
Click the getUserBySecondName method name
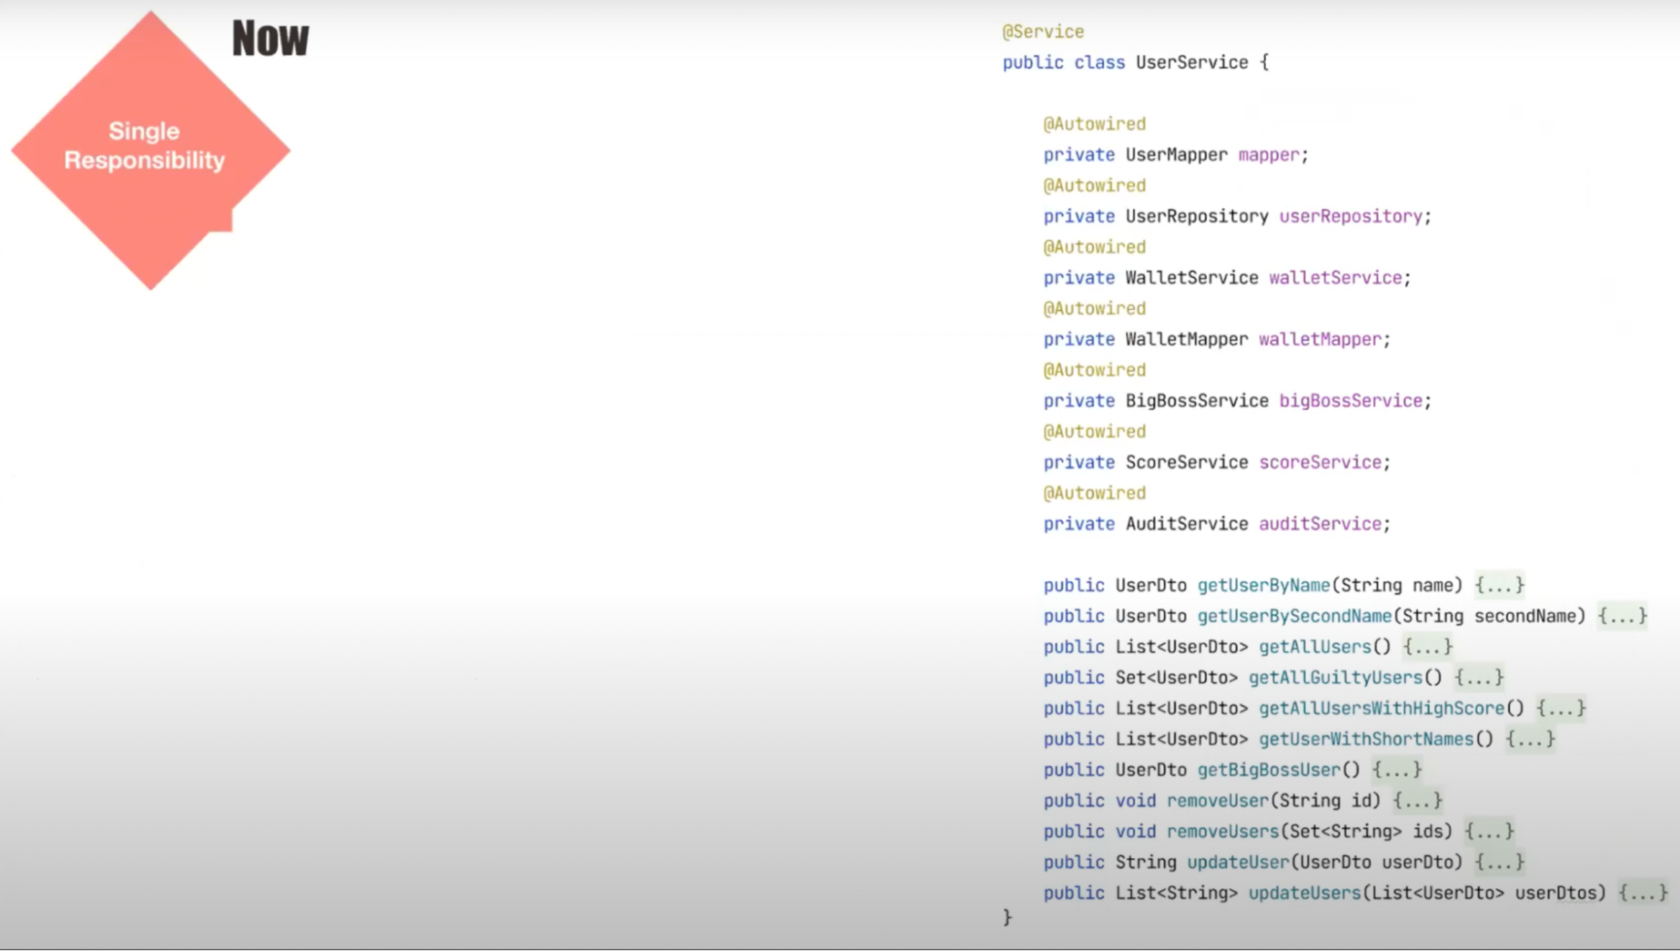click(1295, 616)
